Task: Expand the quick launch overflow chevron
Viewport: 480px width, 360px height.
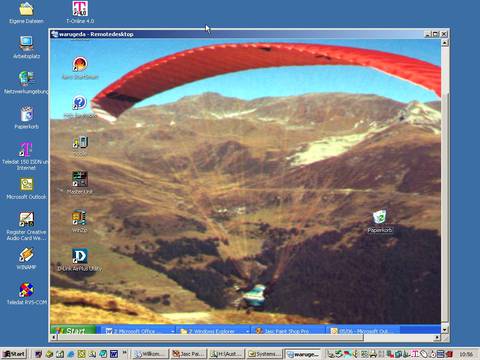Action: point(125,352)
